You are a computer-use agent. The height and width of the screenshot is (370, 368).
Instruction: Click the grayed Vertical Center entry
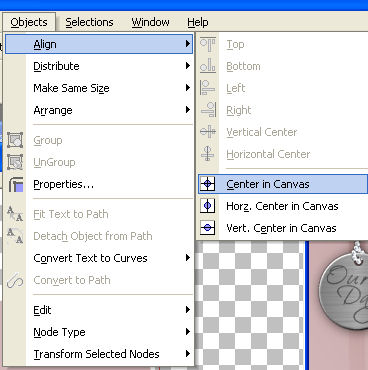pyautogui.click(x=283, y=132)
